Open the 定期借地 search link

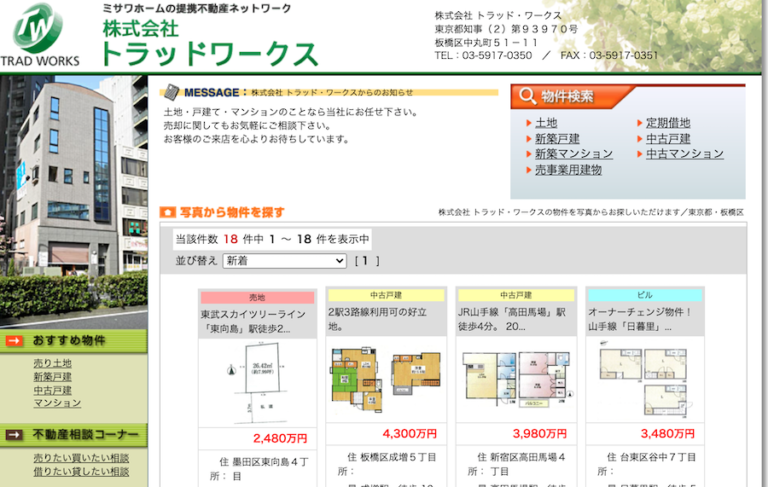coord(668,122)
